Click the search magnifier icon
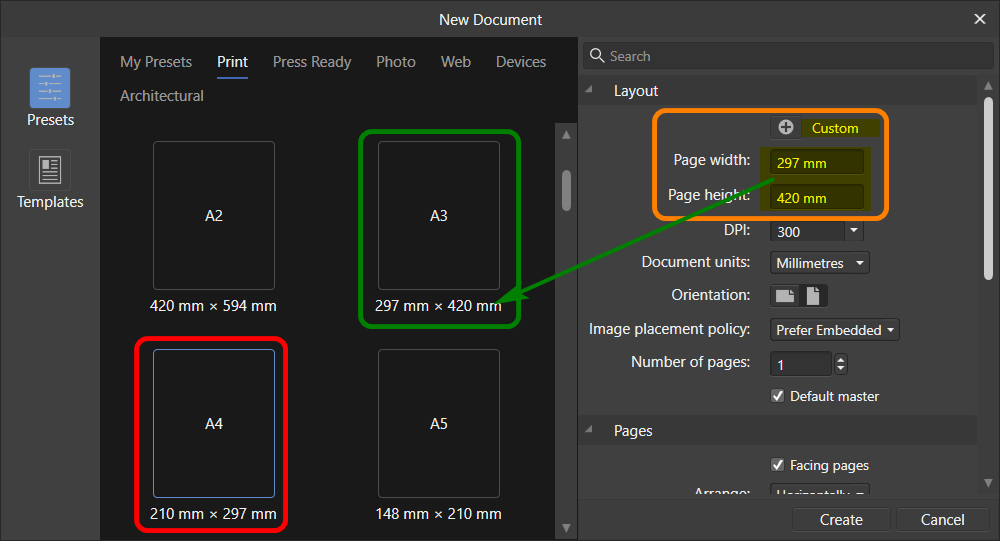This screenshot has height=541, width=1000. [597, 56]
